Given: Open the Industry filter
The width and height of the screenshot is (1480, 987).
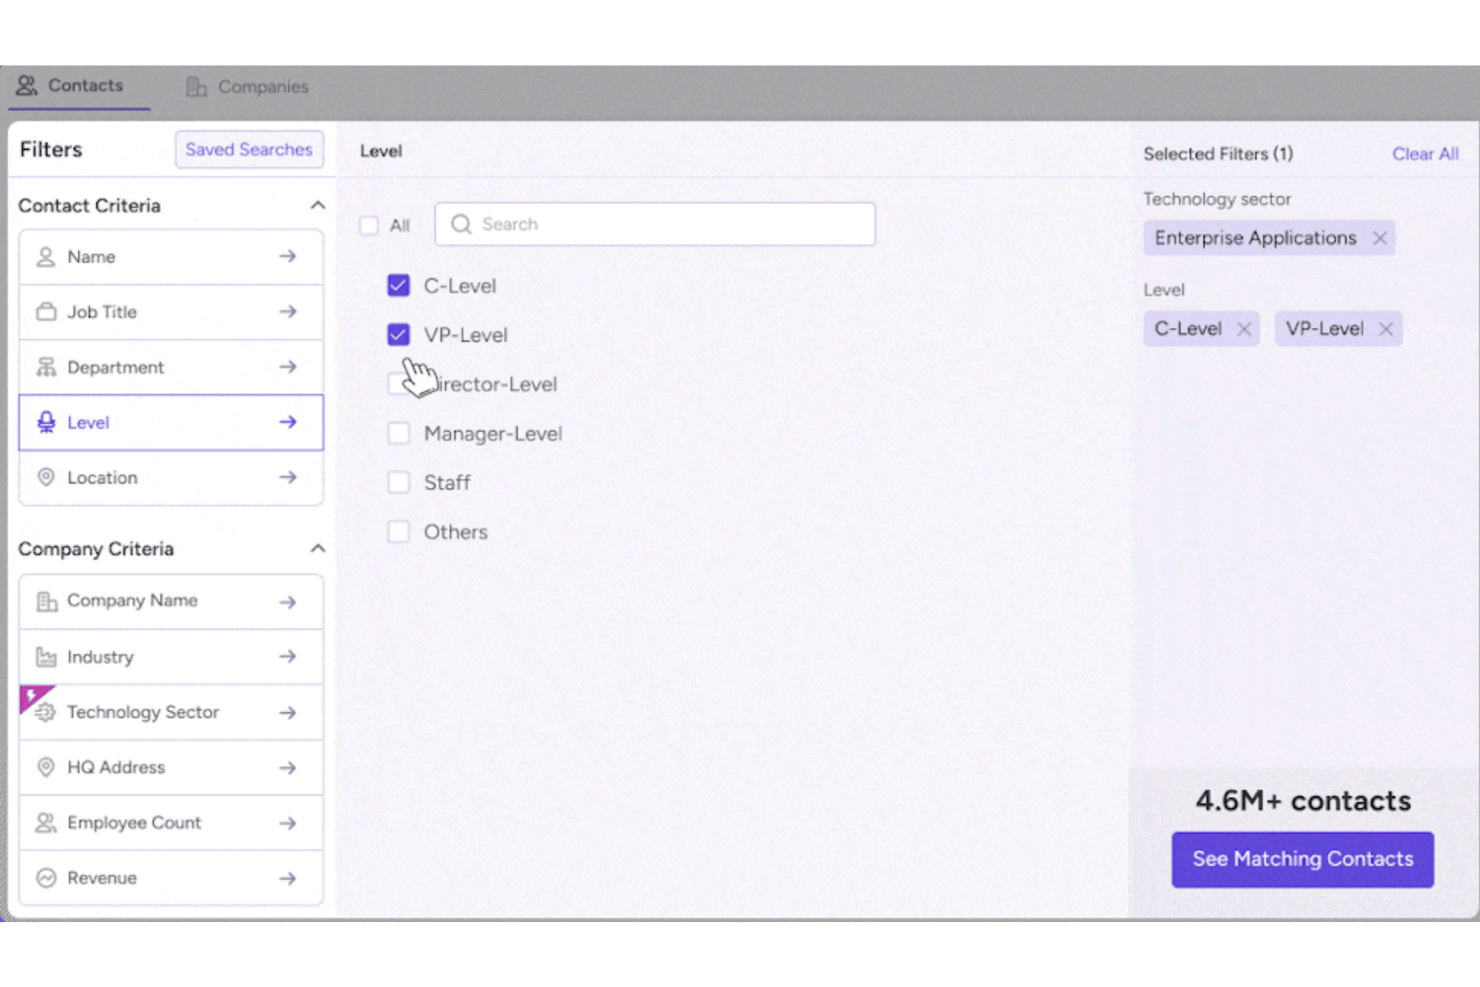Looking at the screenshot, I should pos(171,657).
